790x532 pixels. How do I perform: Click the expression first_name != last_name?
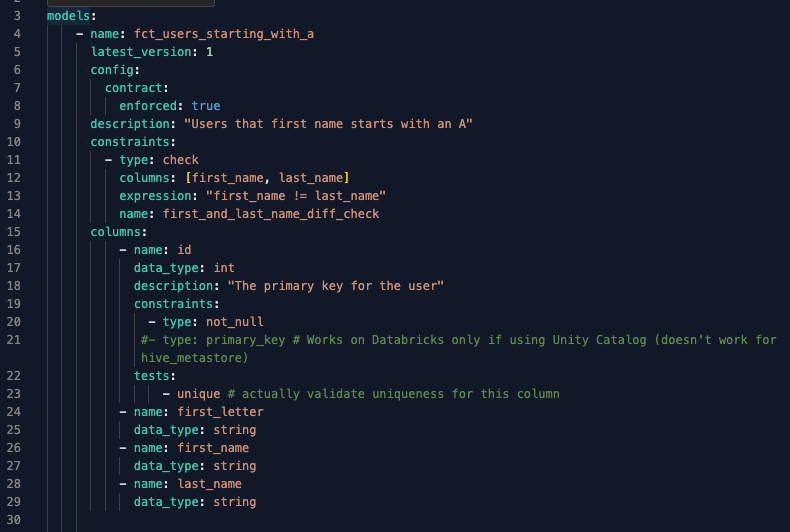[x=296, y=196]
